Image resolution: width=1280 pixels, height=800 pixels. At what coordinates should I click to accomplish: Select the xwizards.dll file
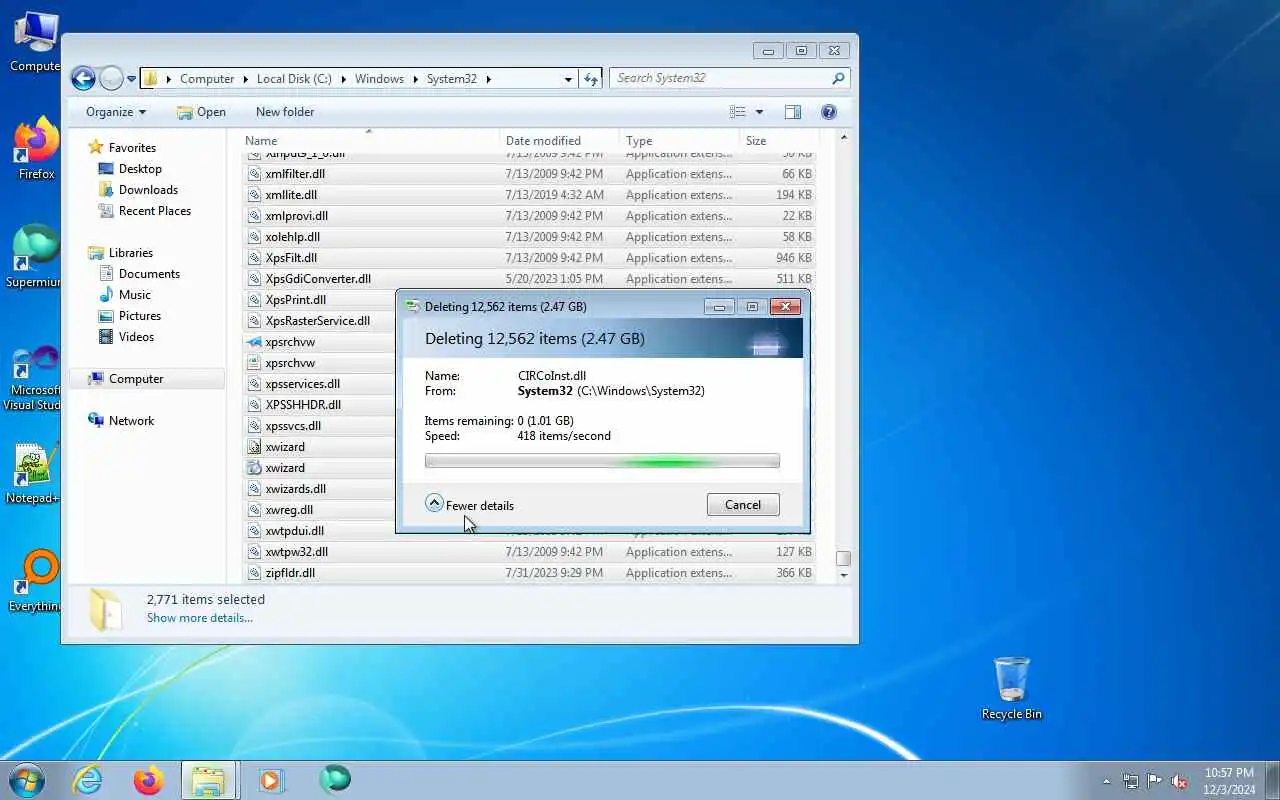pos(295,489)
